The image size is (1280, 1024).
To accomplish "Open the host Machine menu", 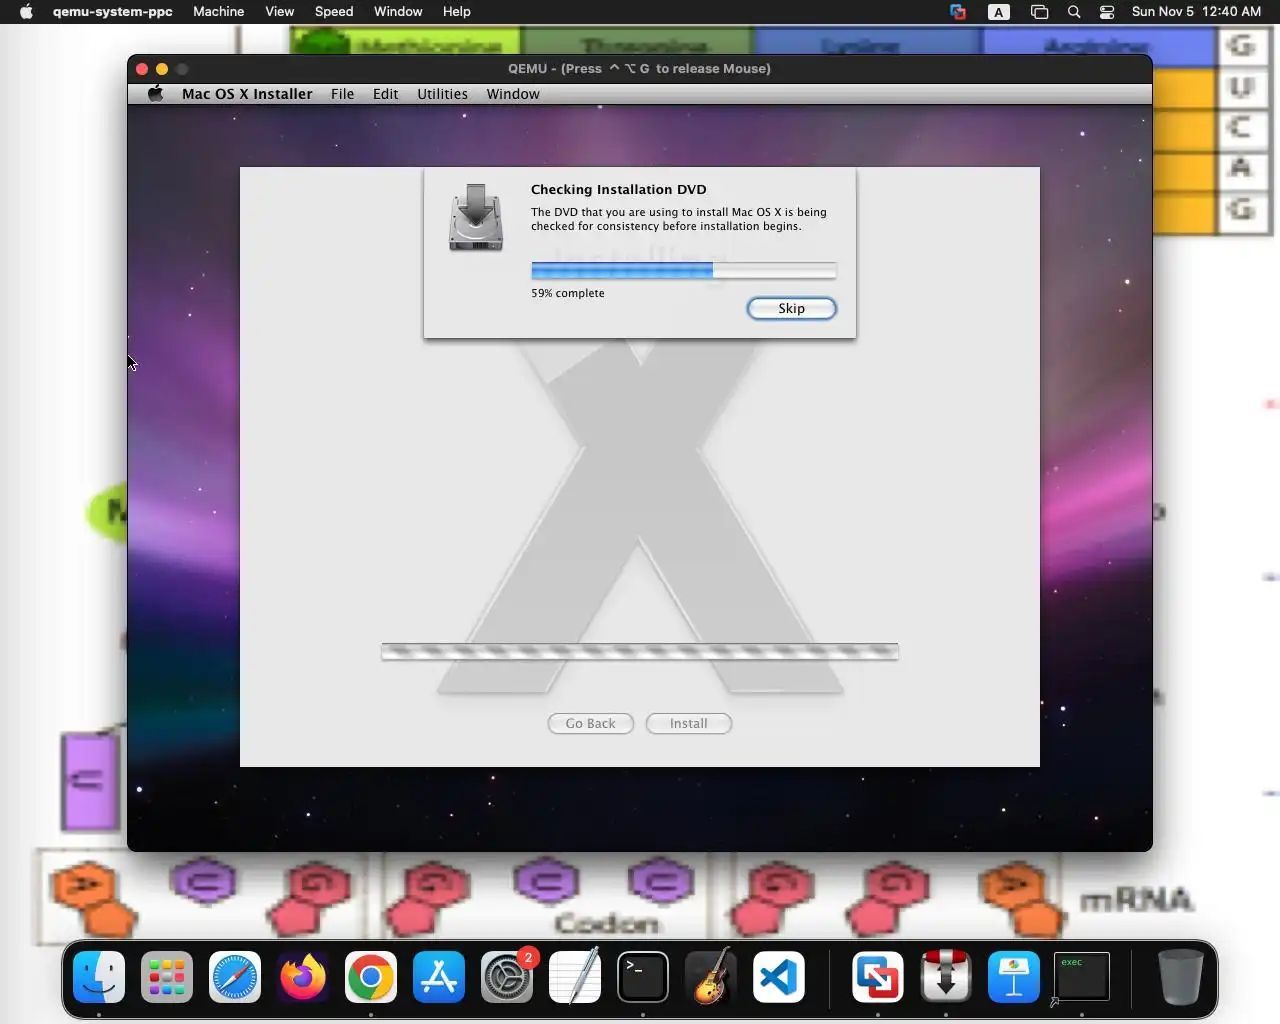I will (x=218, y=11).
